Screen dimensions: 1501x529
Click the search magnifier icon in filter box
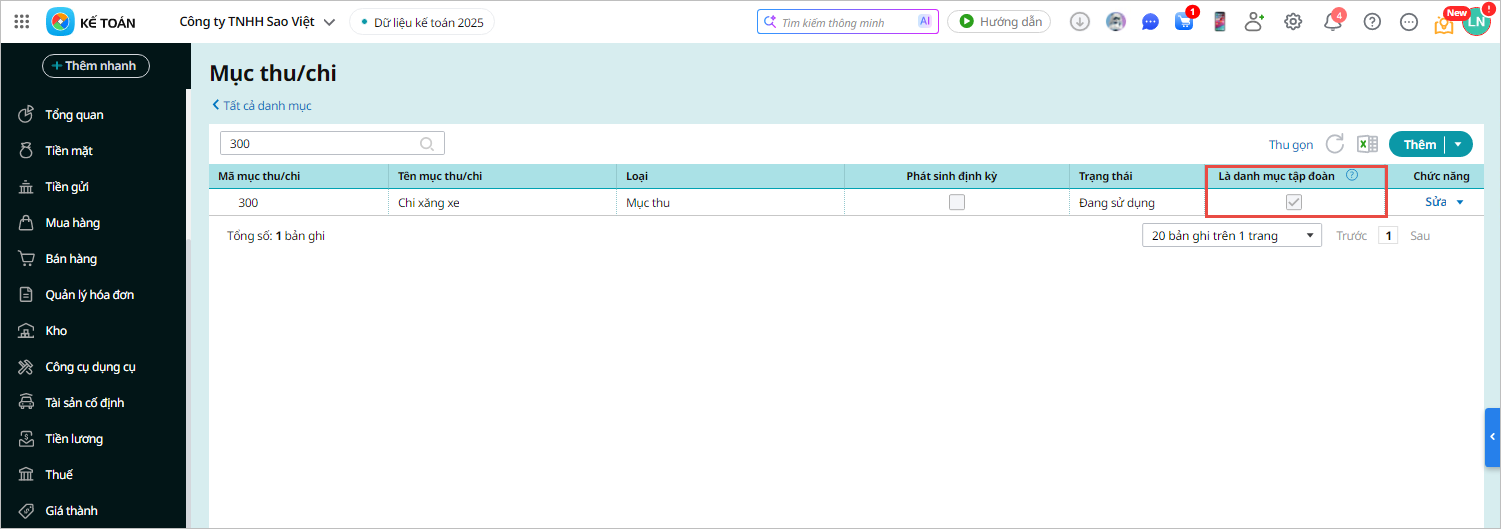pos(427,144)
